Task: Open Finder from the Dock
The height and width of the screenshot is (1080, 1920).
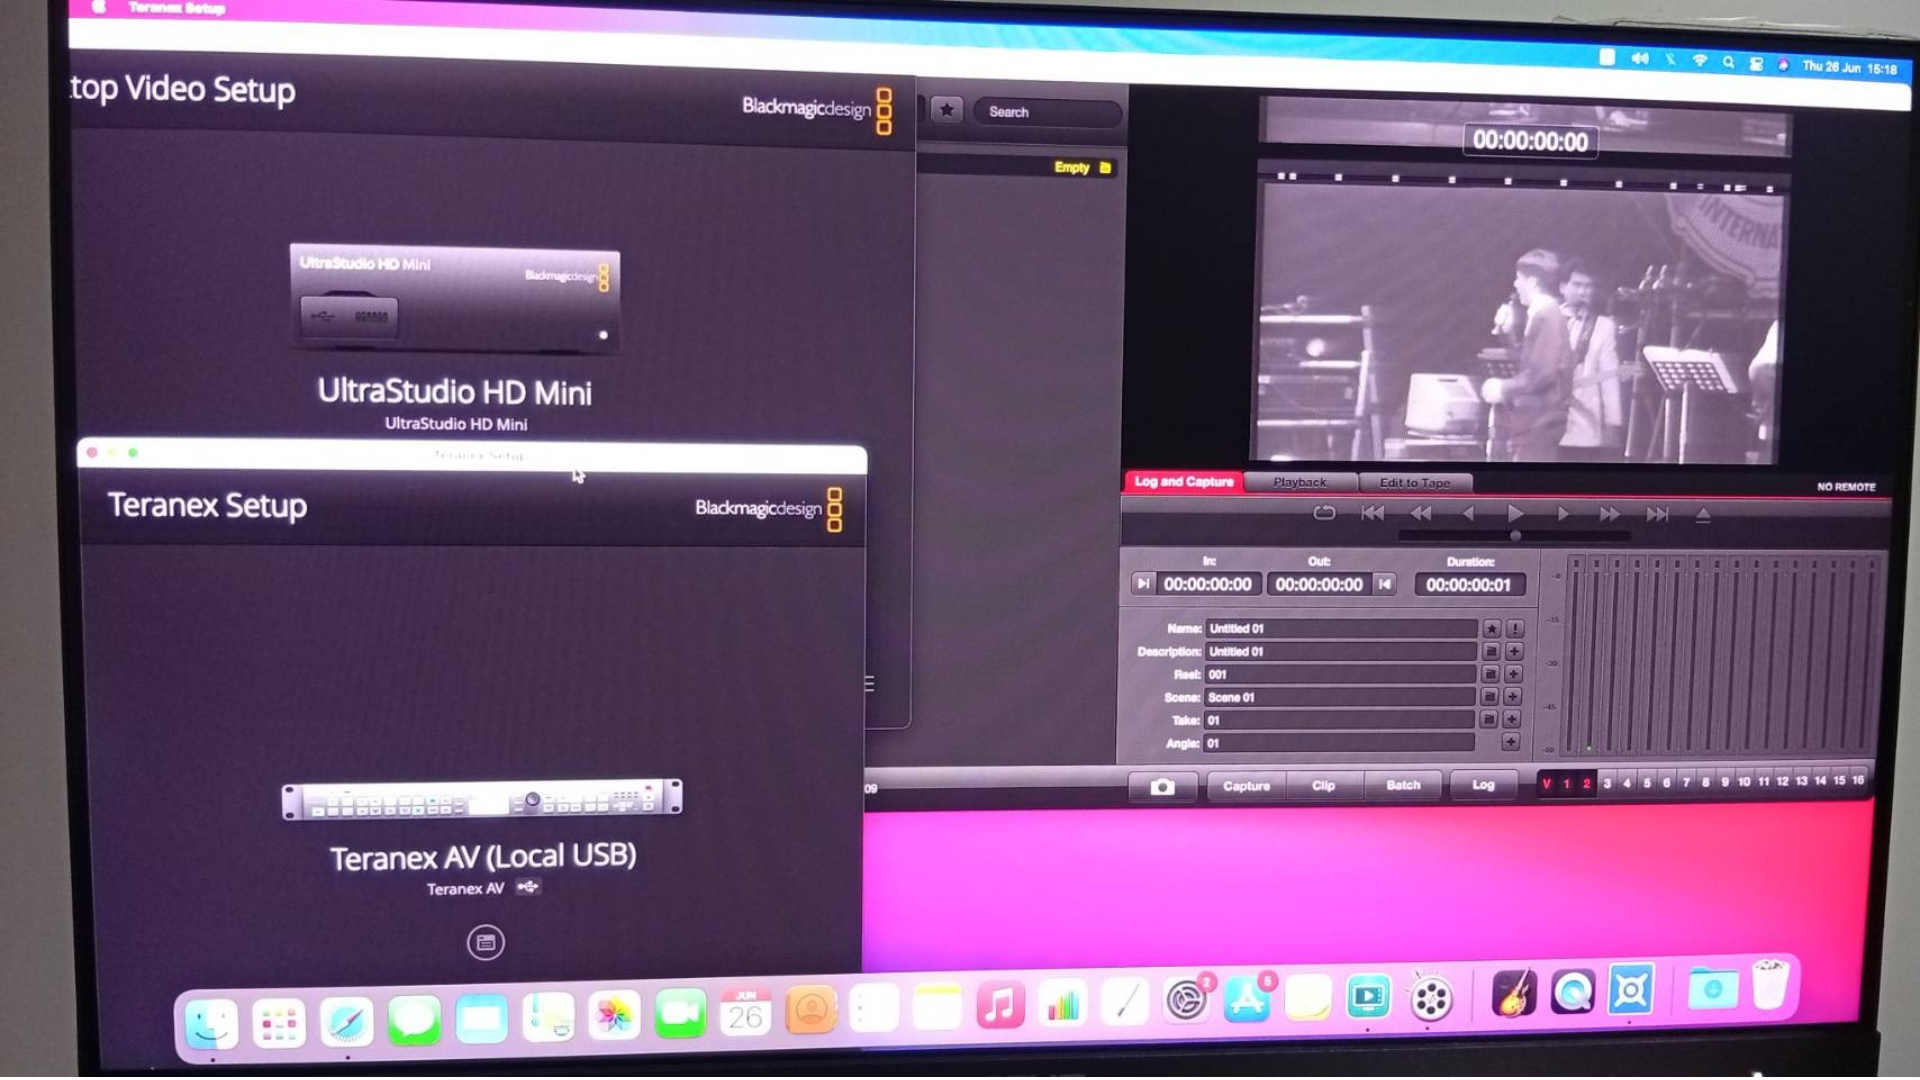Action: [212, 1023]
